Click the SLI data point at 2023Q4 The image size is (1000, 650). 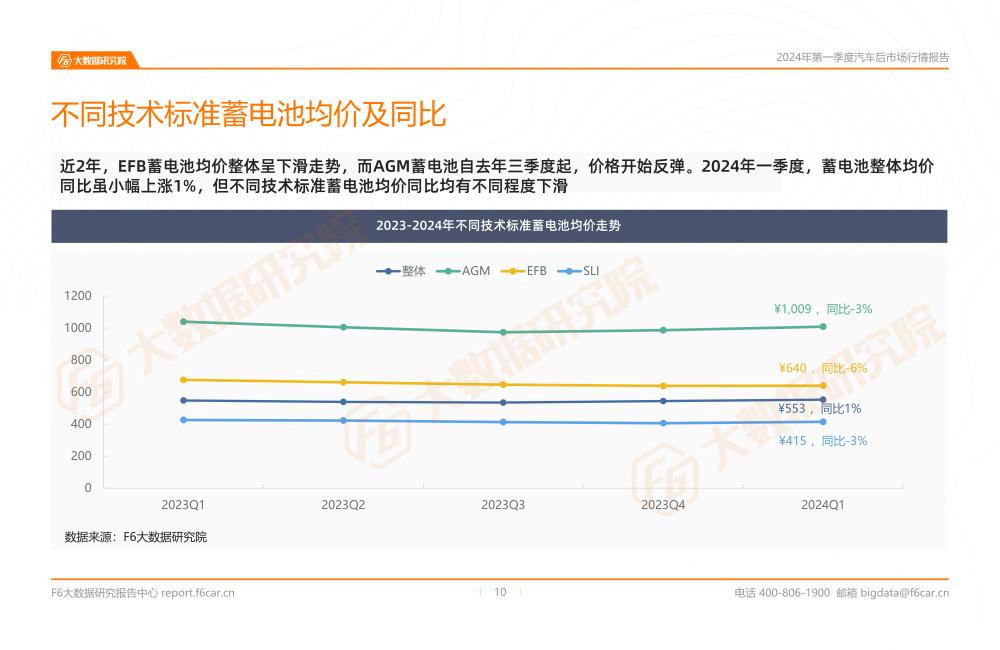click(x=663, y=423)
